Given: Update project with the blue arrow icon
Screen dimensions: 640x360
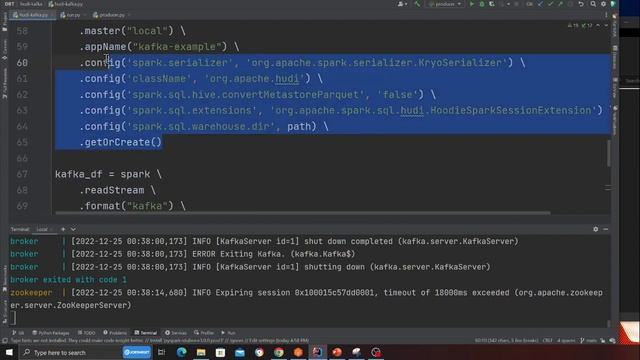Looking at the screenshot, I should (x=541, y=4).
